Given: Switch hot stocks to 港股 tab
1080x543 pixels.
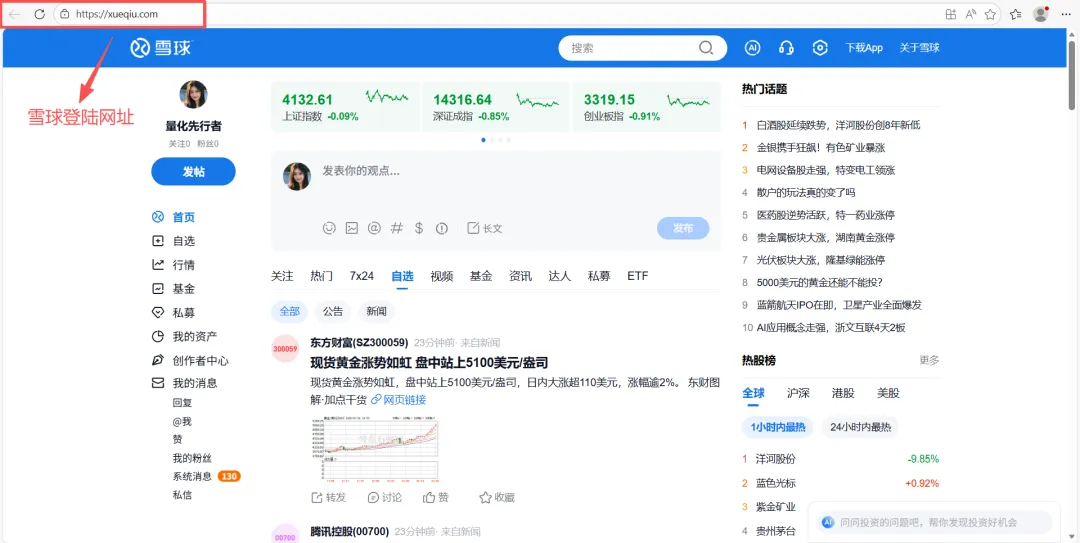Looking at the screenshot, I should click(843, 393).
